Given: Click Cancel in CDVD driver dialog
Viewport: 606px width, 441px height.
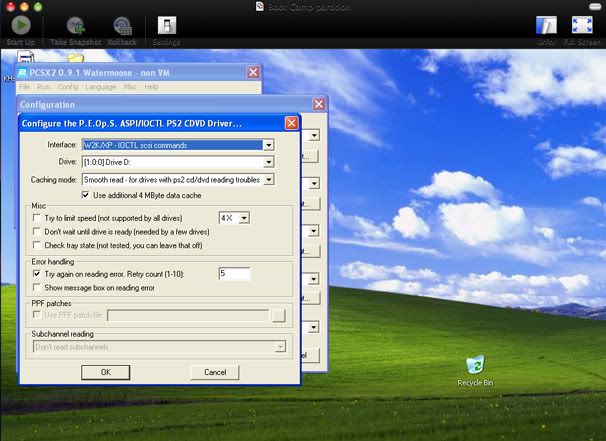Looking at the screenshot, I should point(215,372).
